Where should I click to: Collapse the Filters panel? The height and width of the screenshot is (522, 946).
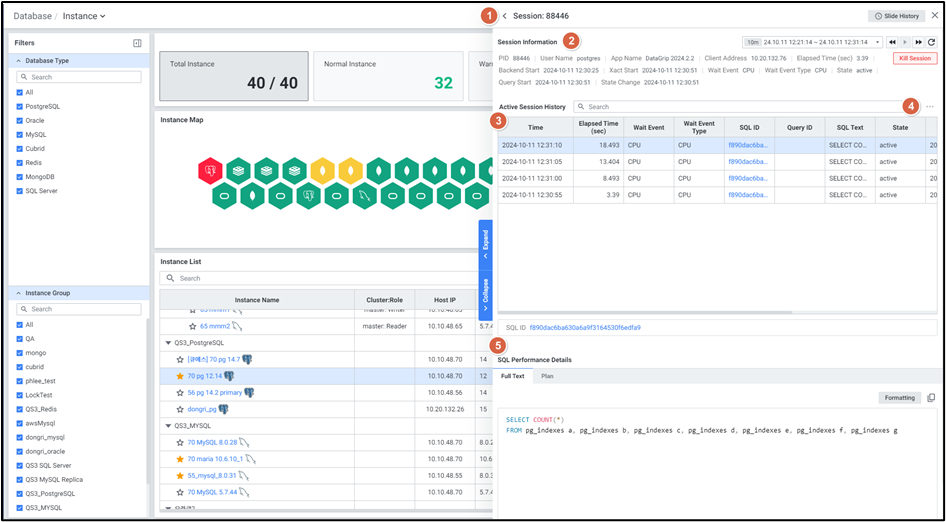point(137,43)
